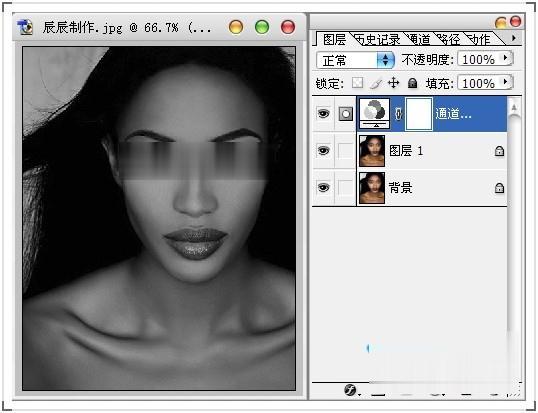The height and width of the screenshot is (413, 538).
Task: Click the lock all padlock icon
Action: click(x=412, y=83)
